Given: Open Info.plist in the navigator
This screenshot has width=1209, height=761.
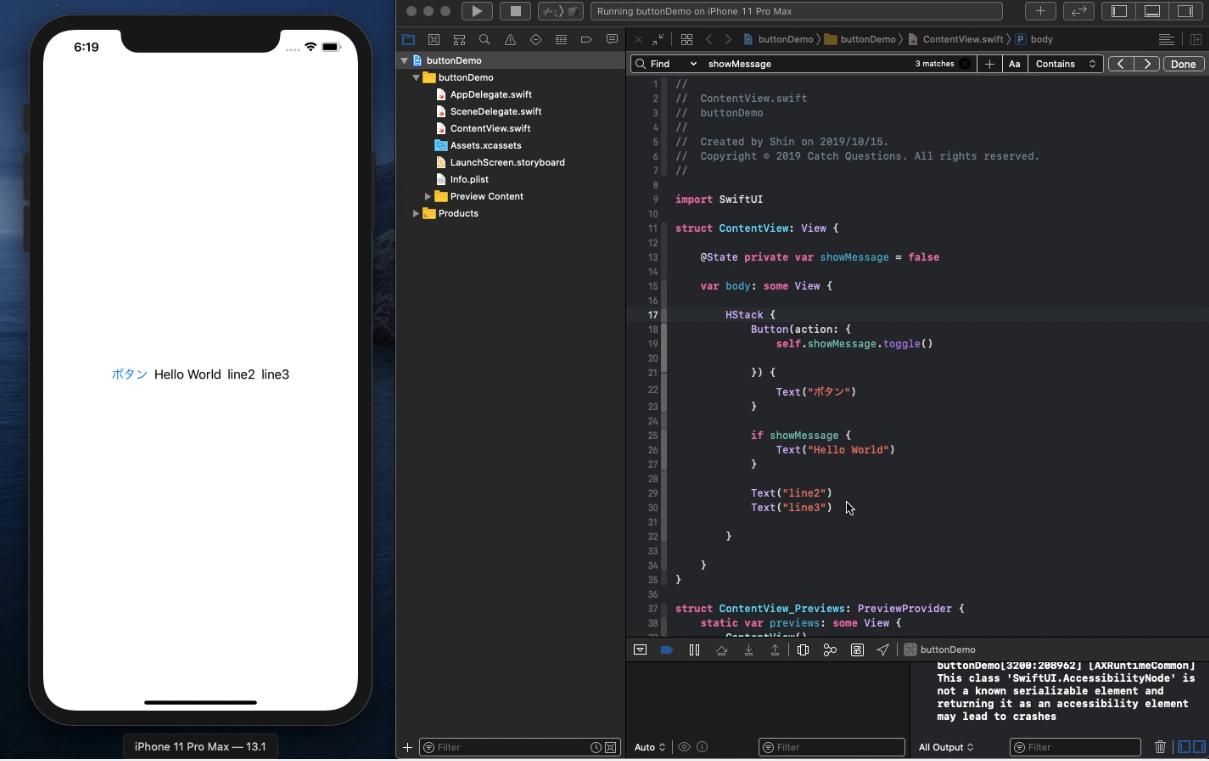Looking at the screenshot, I should coord(469,180).
